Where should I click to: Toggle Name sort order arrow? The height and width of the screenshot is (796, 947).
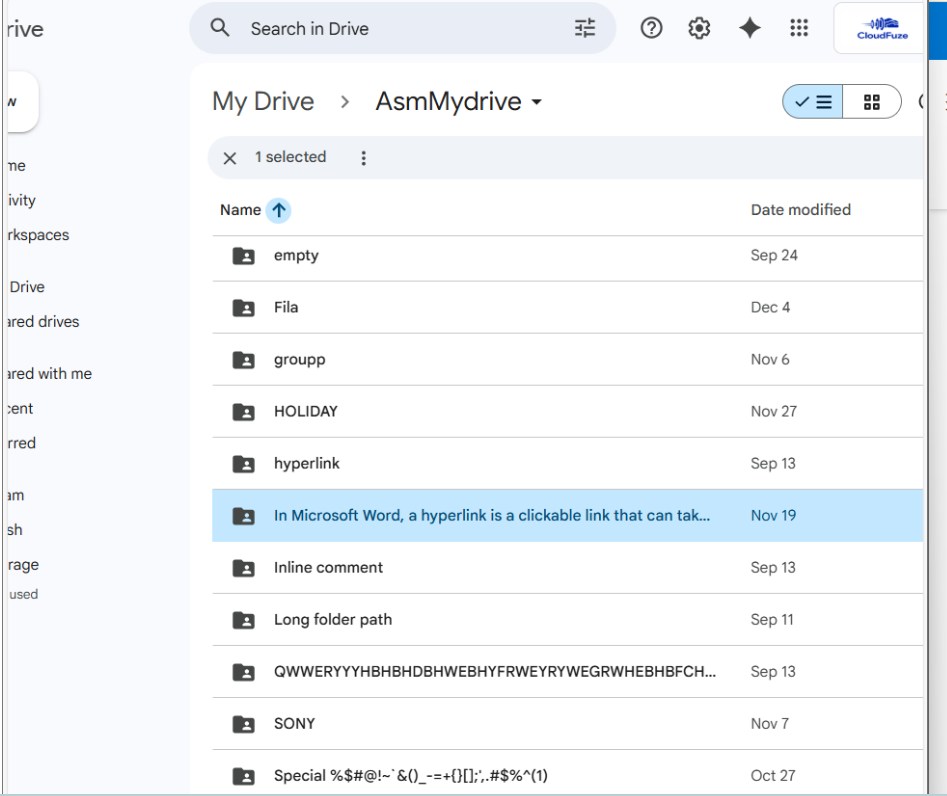(278, 210)
